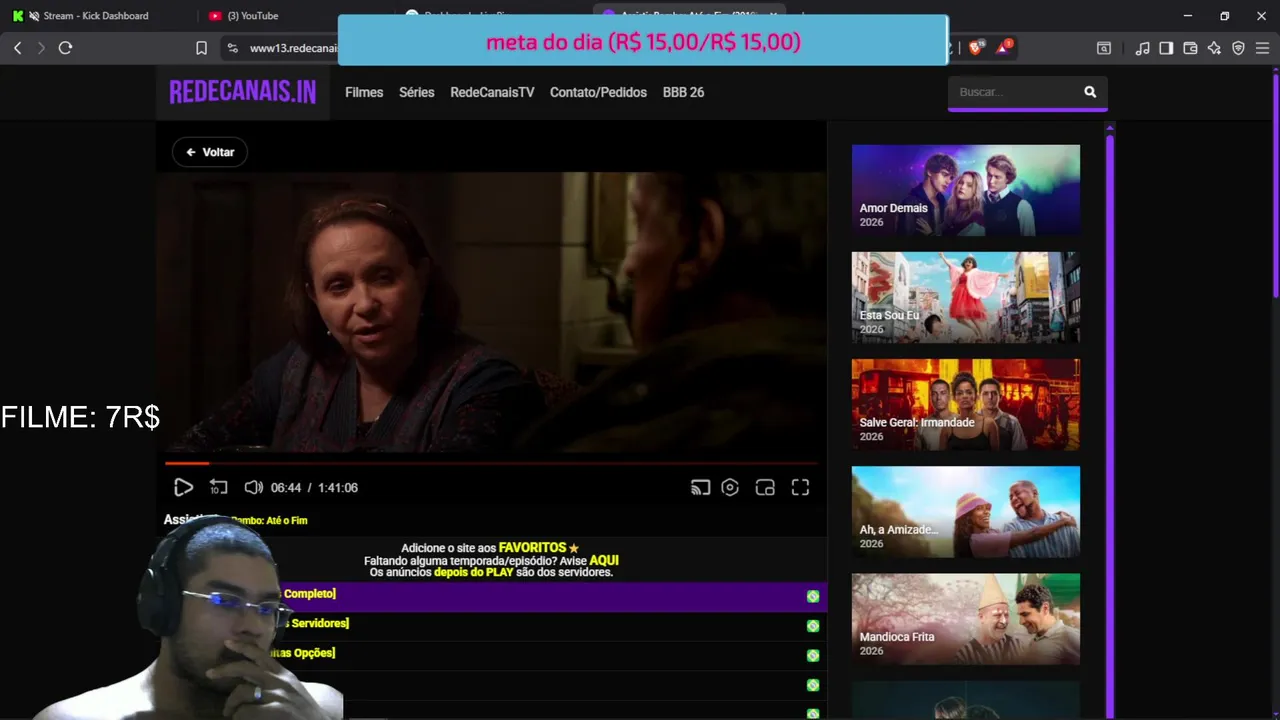Click flag icon on Opções row
Image resolution: width=1280 pixels, height=720 pixels.
(813, 656)
